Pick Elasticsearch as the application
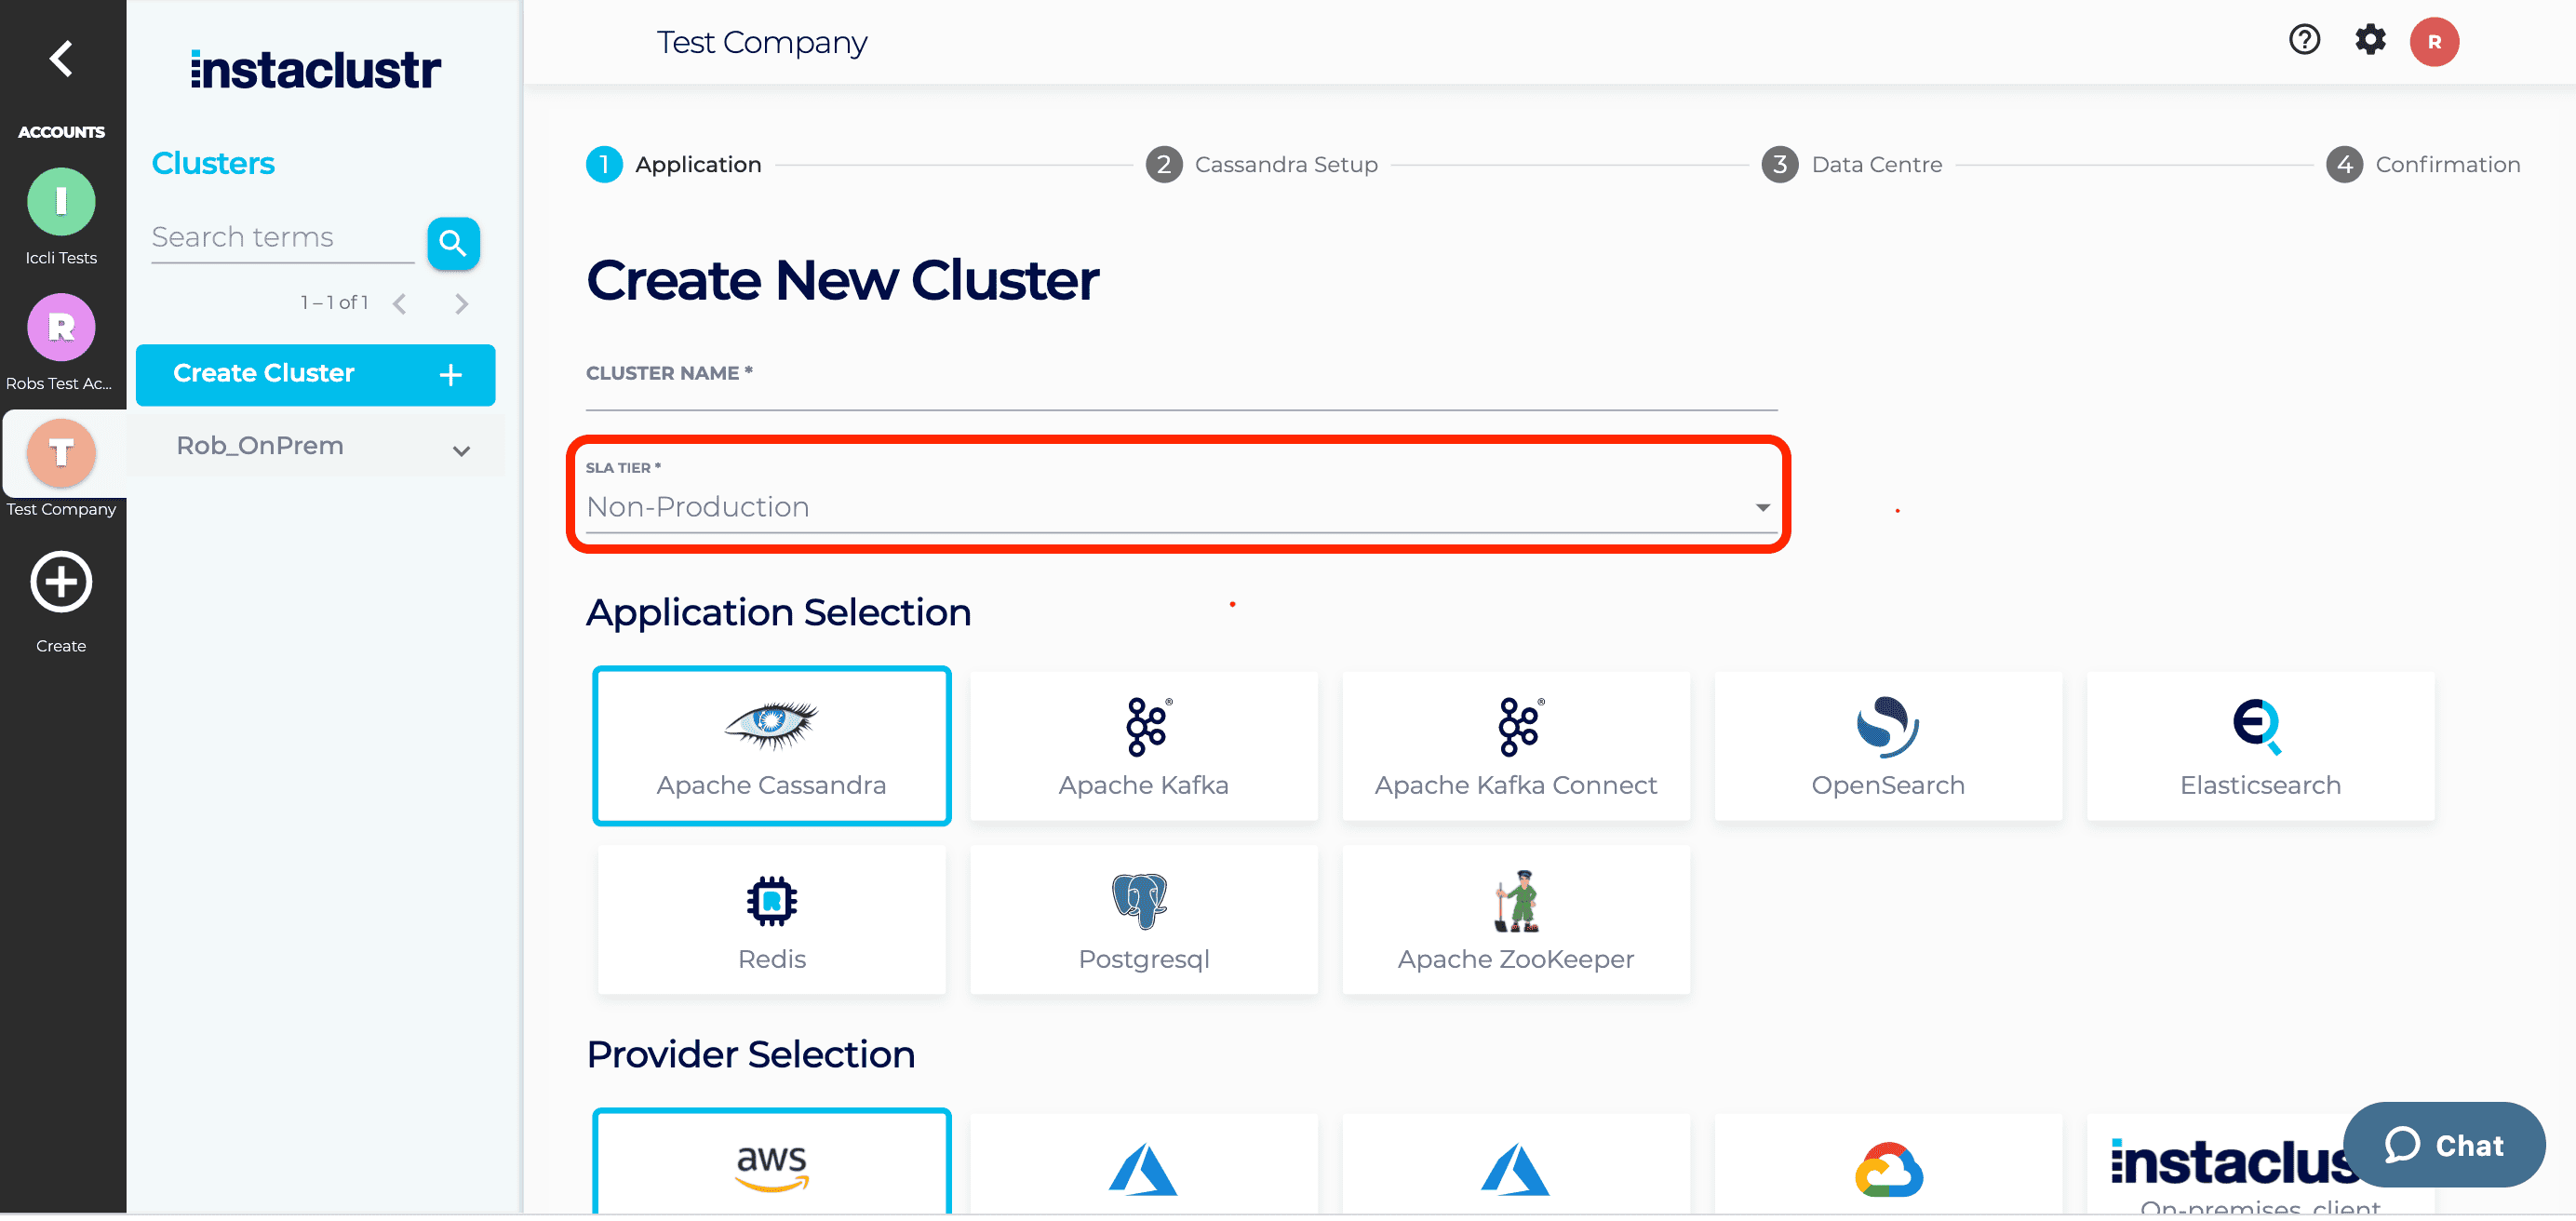The image size is (2576, 1221). pyautogui.click(x=2259, y=746)
